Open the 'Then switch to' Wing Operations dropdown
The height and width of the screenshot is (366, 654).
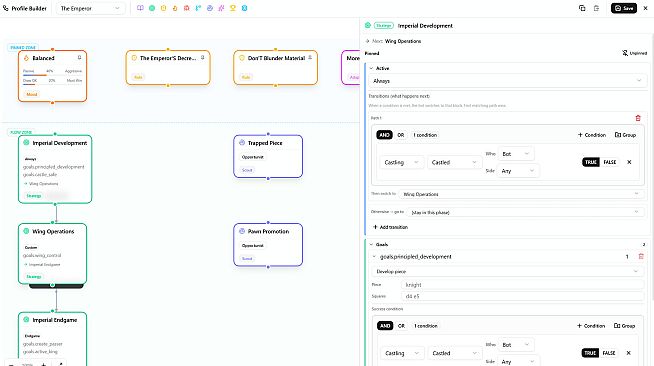pyautogui.click(x=520, y=194)
